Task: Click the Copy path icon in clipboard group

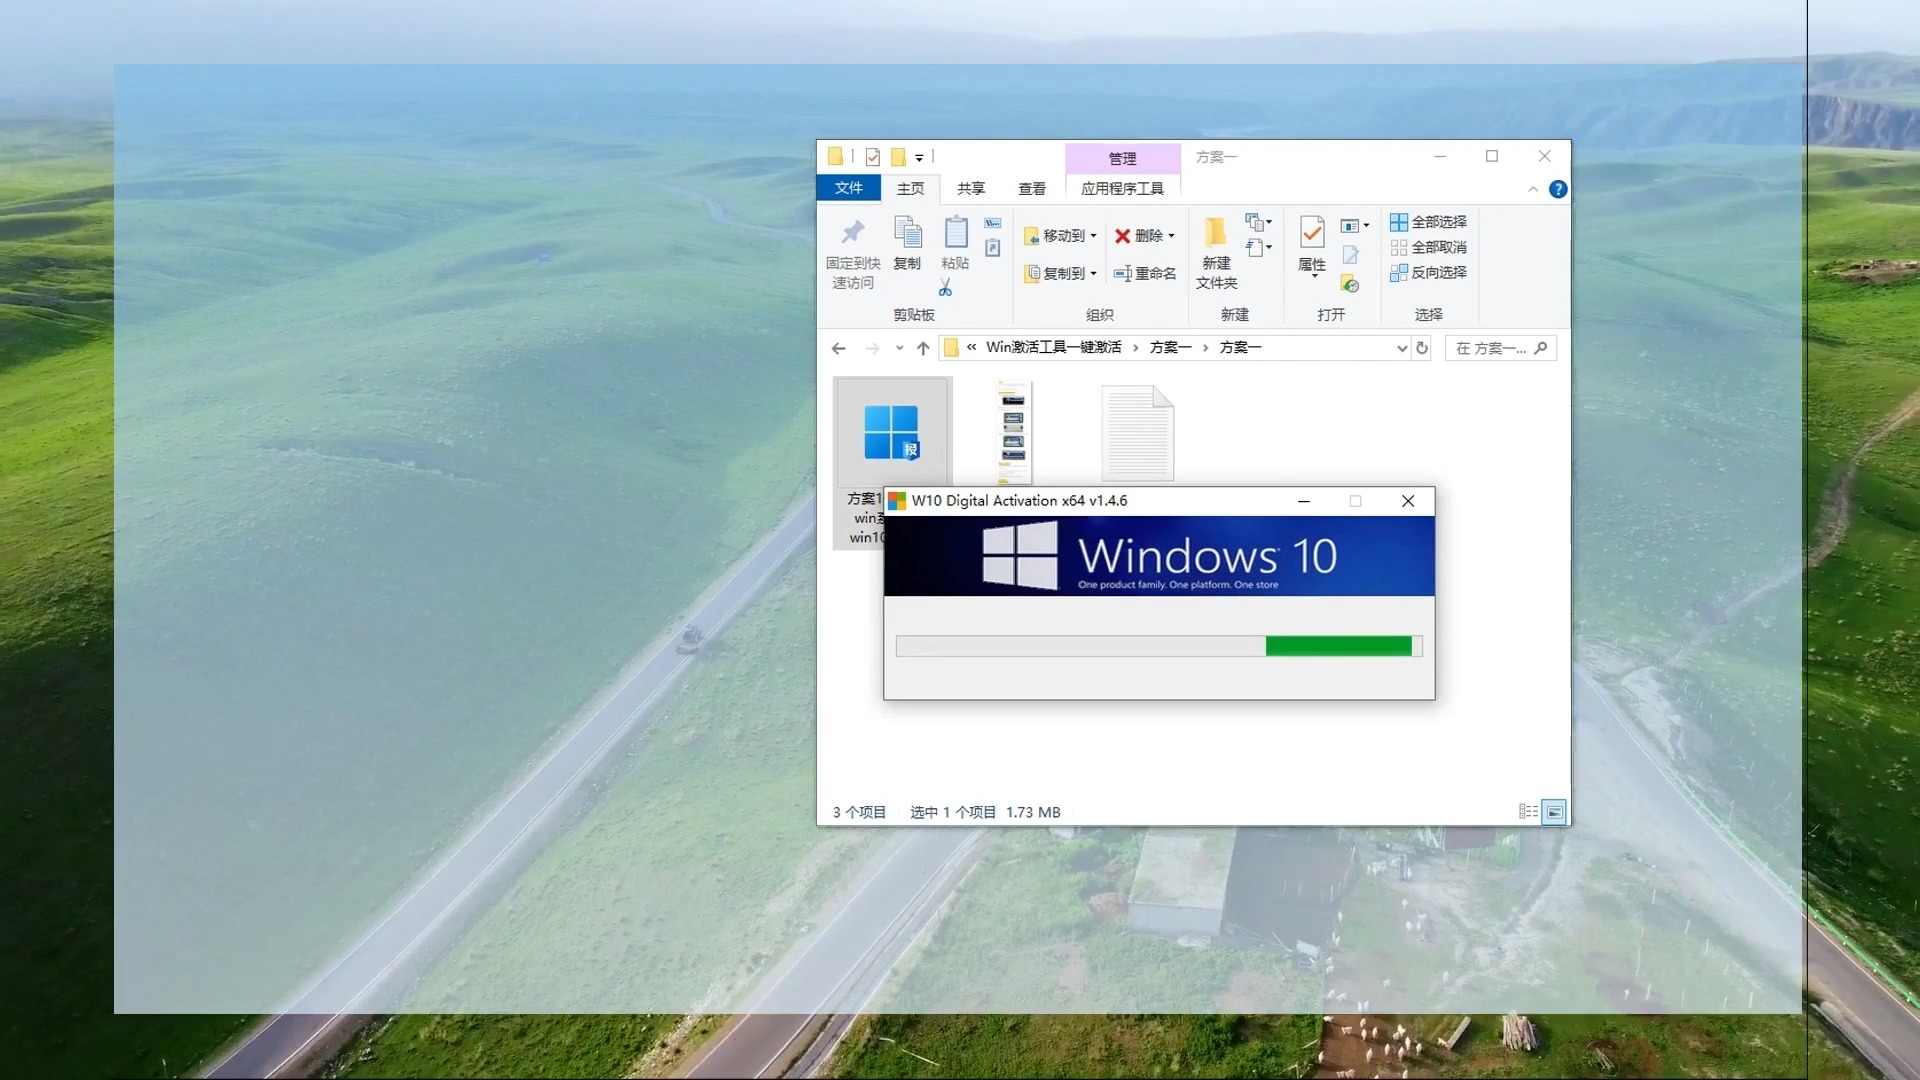Action: coord(992,223)
